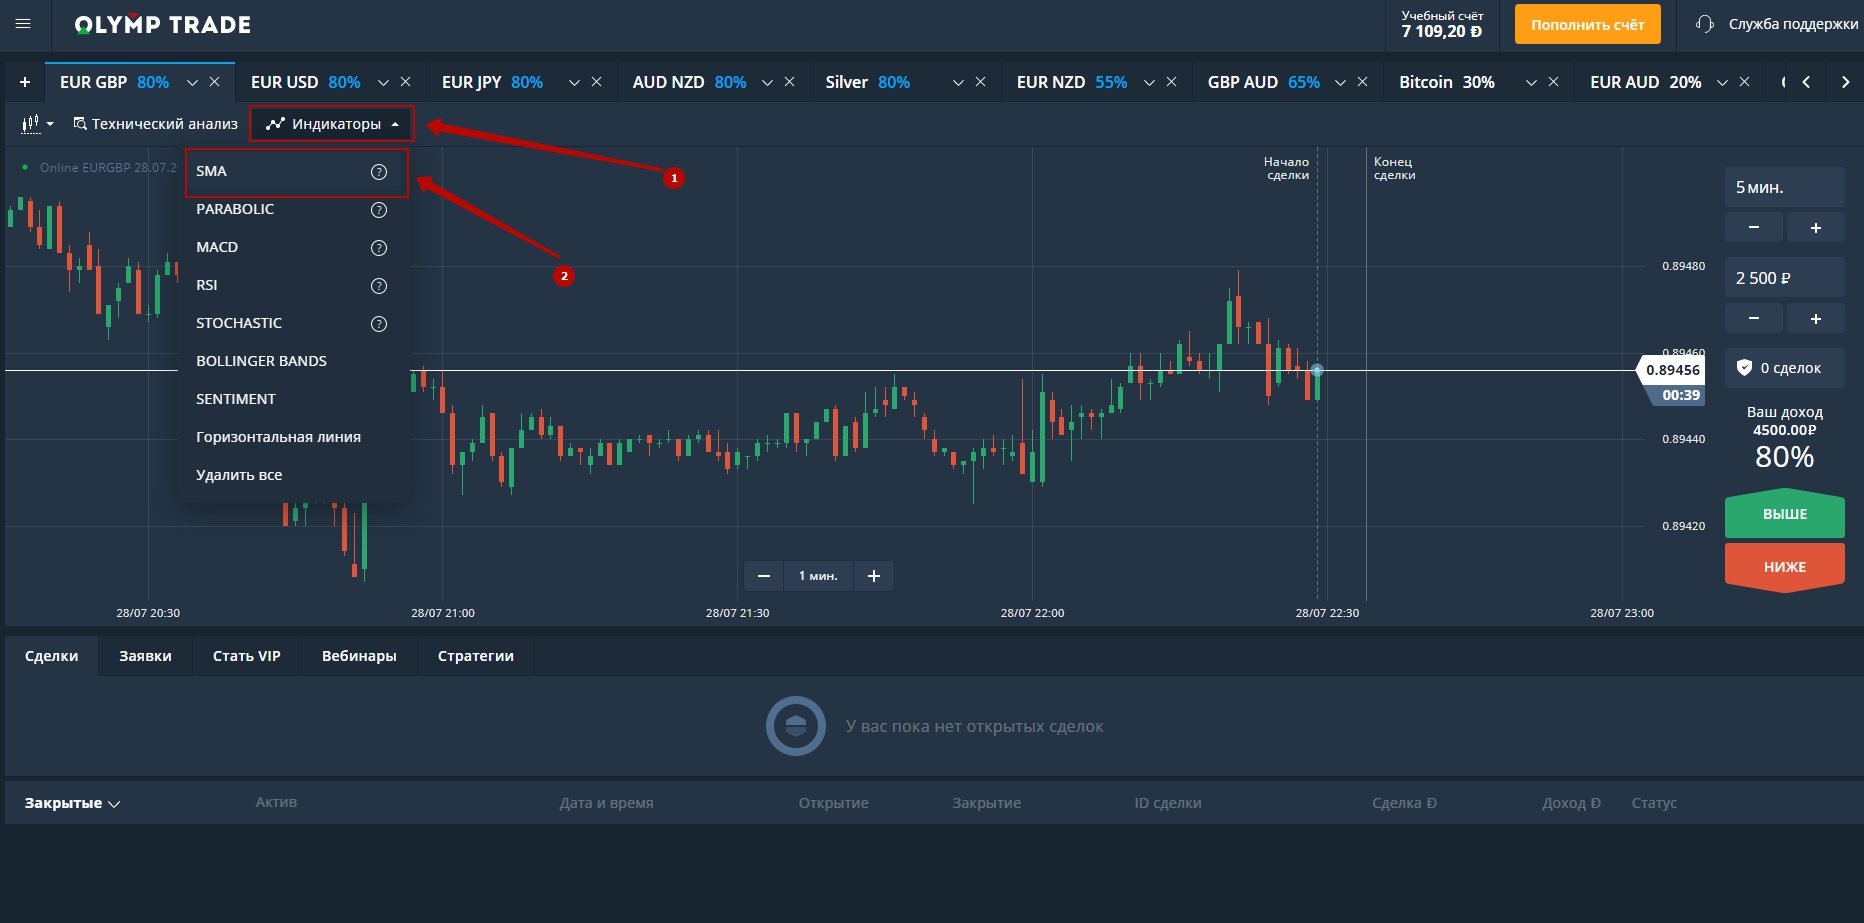Close the AUD NZD asset tab
Image resolution: width=1864 pixels, height=923 pixels.
coord(789,82)
